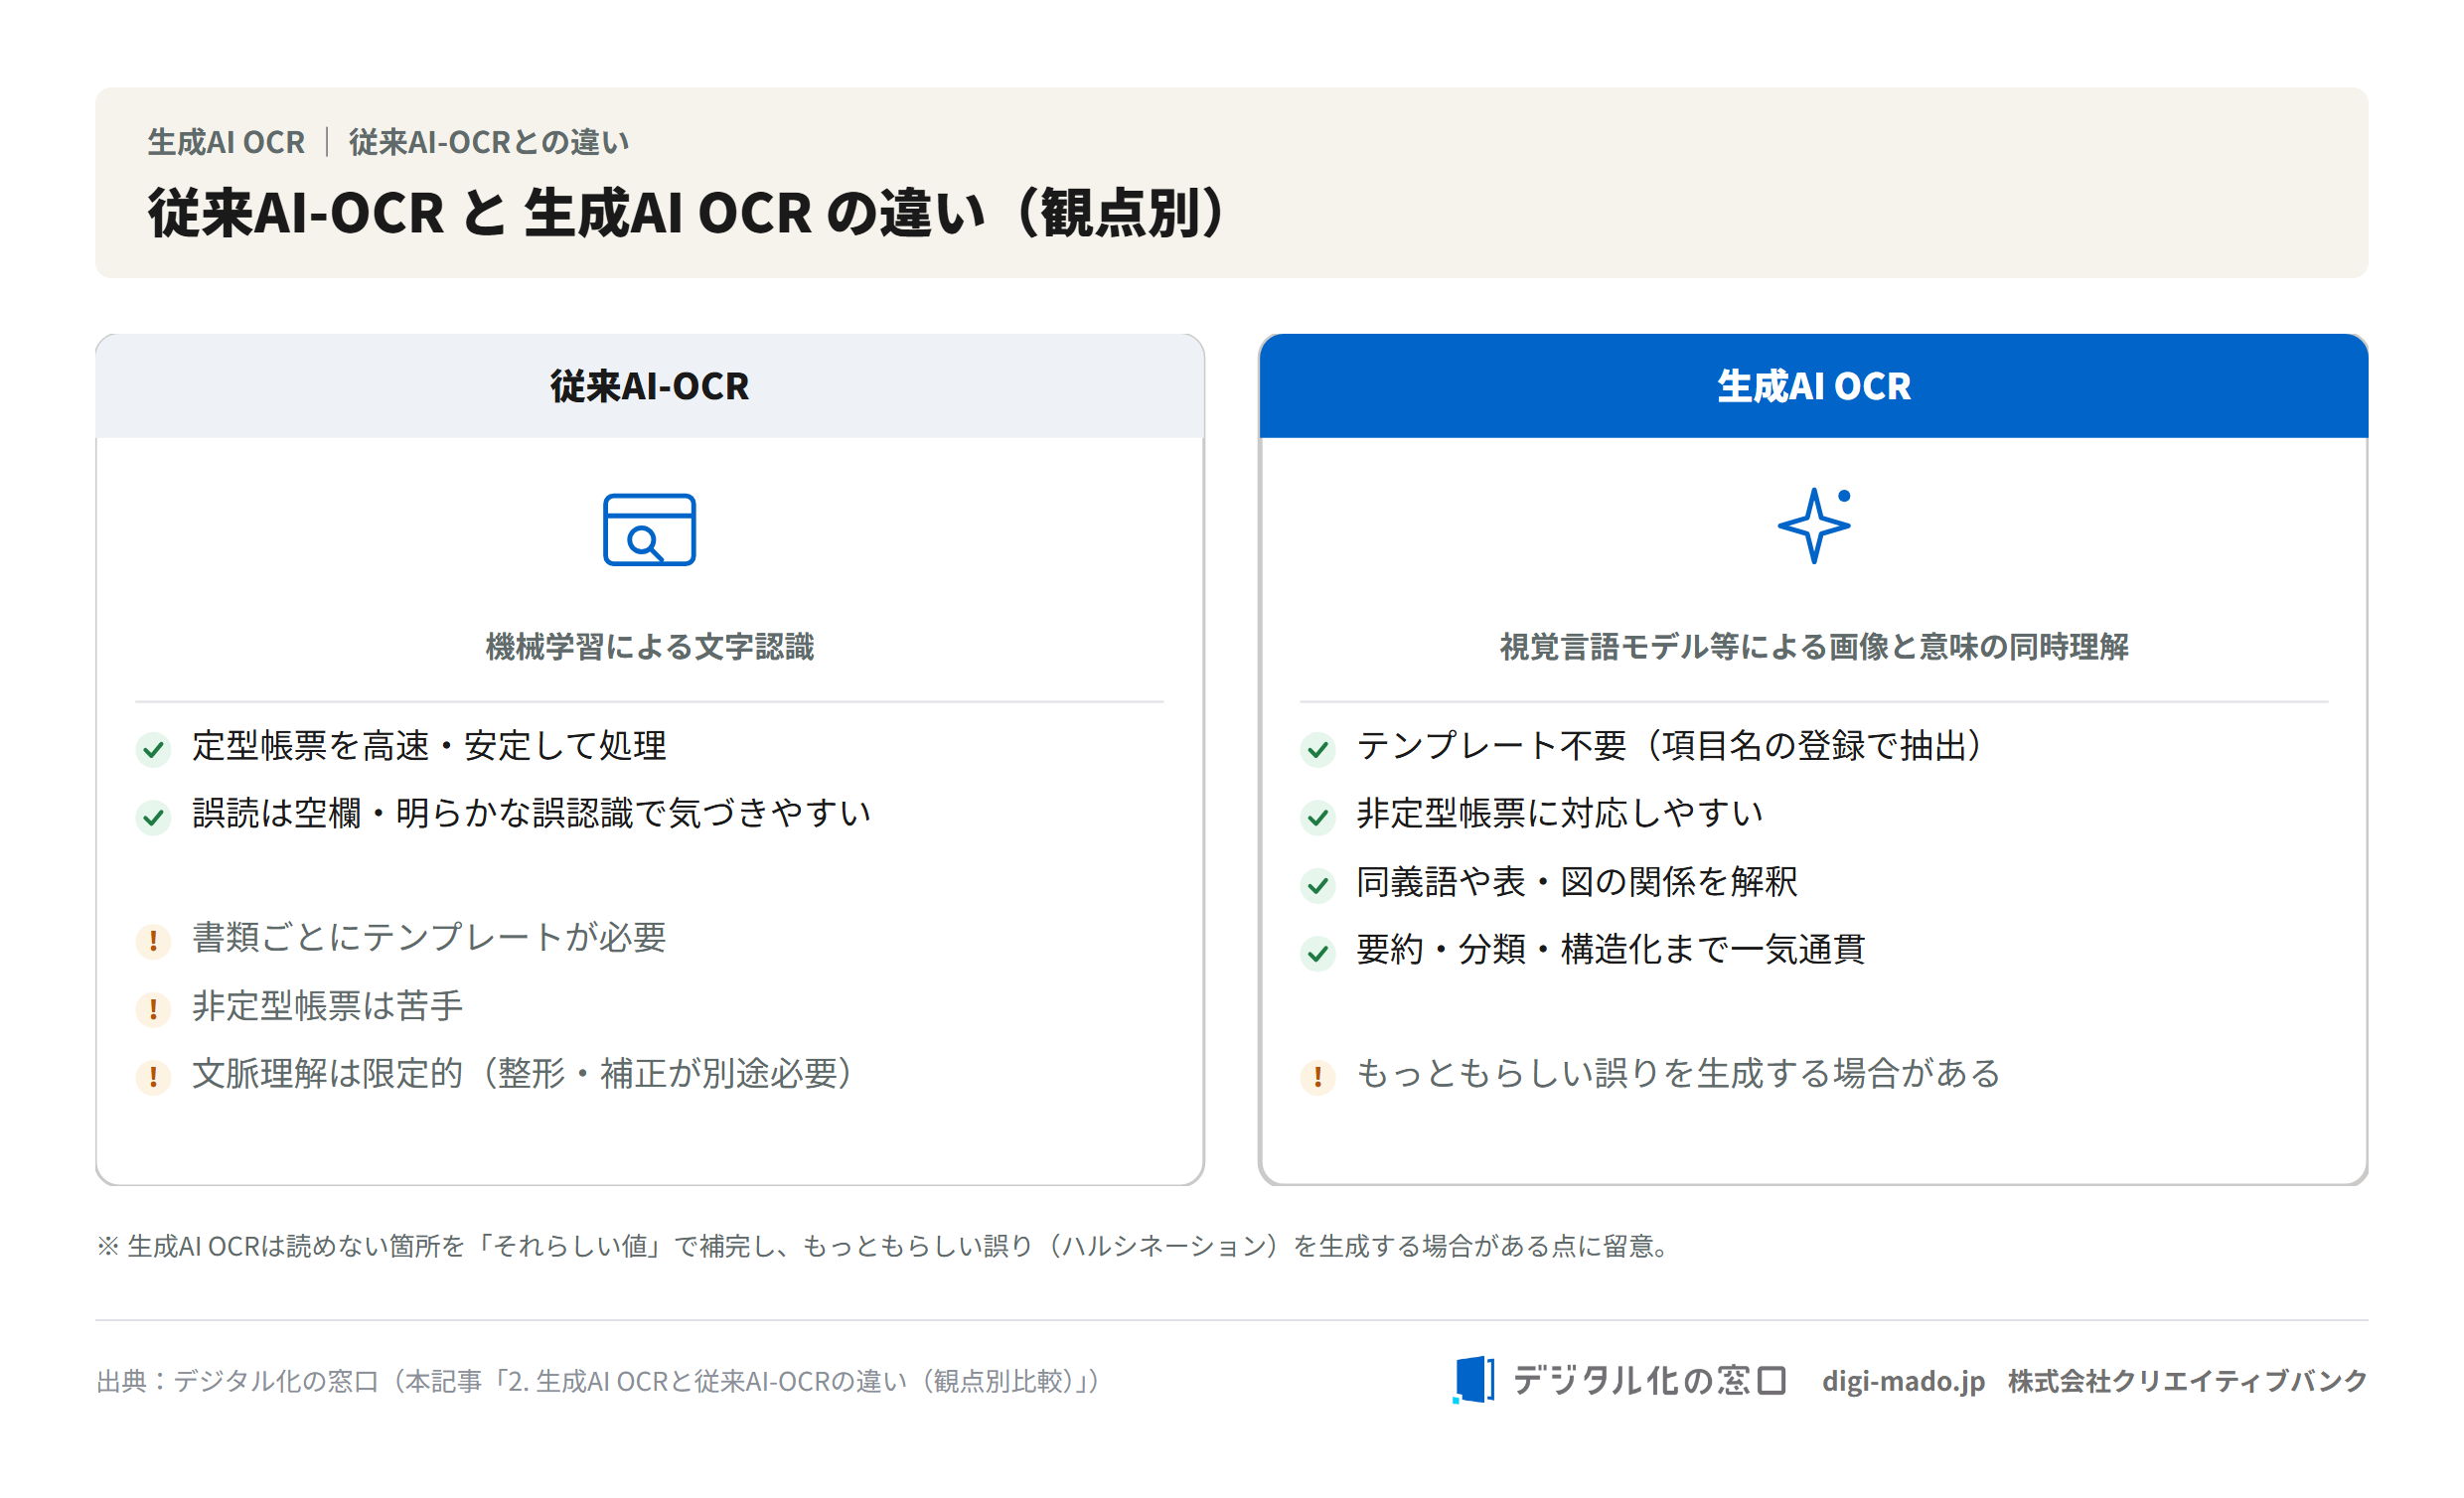Click the warning icon beside 文脈理解は限定的
The height and width of the screenshot is (1498, 2464).
(153, 1076)
